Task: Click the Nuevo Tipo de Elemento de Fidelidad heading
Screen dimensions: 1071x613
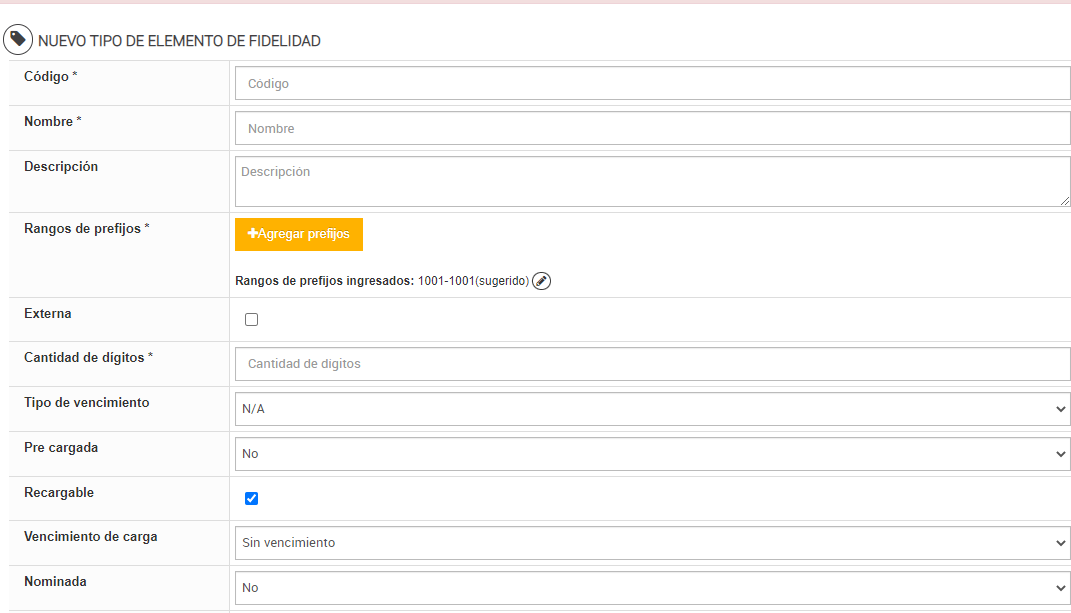Action: [179, 41]
